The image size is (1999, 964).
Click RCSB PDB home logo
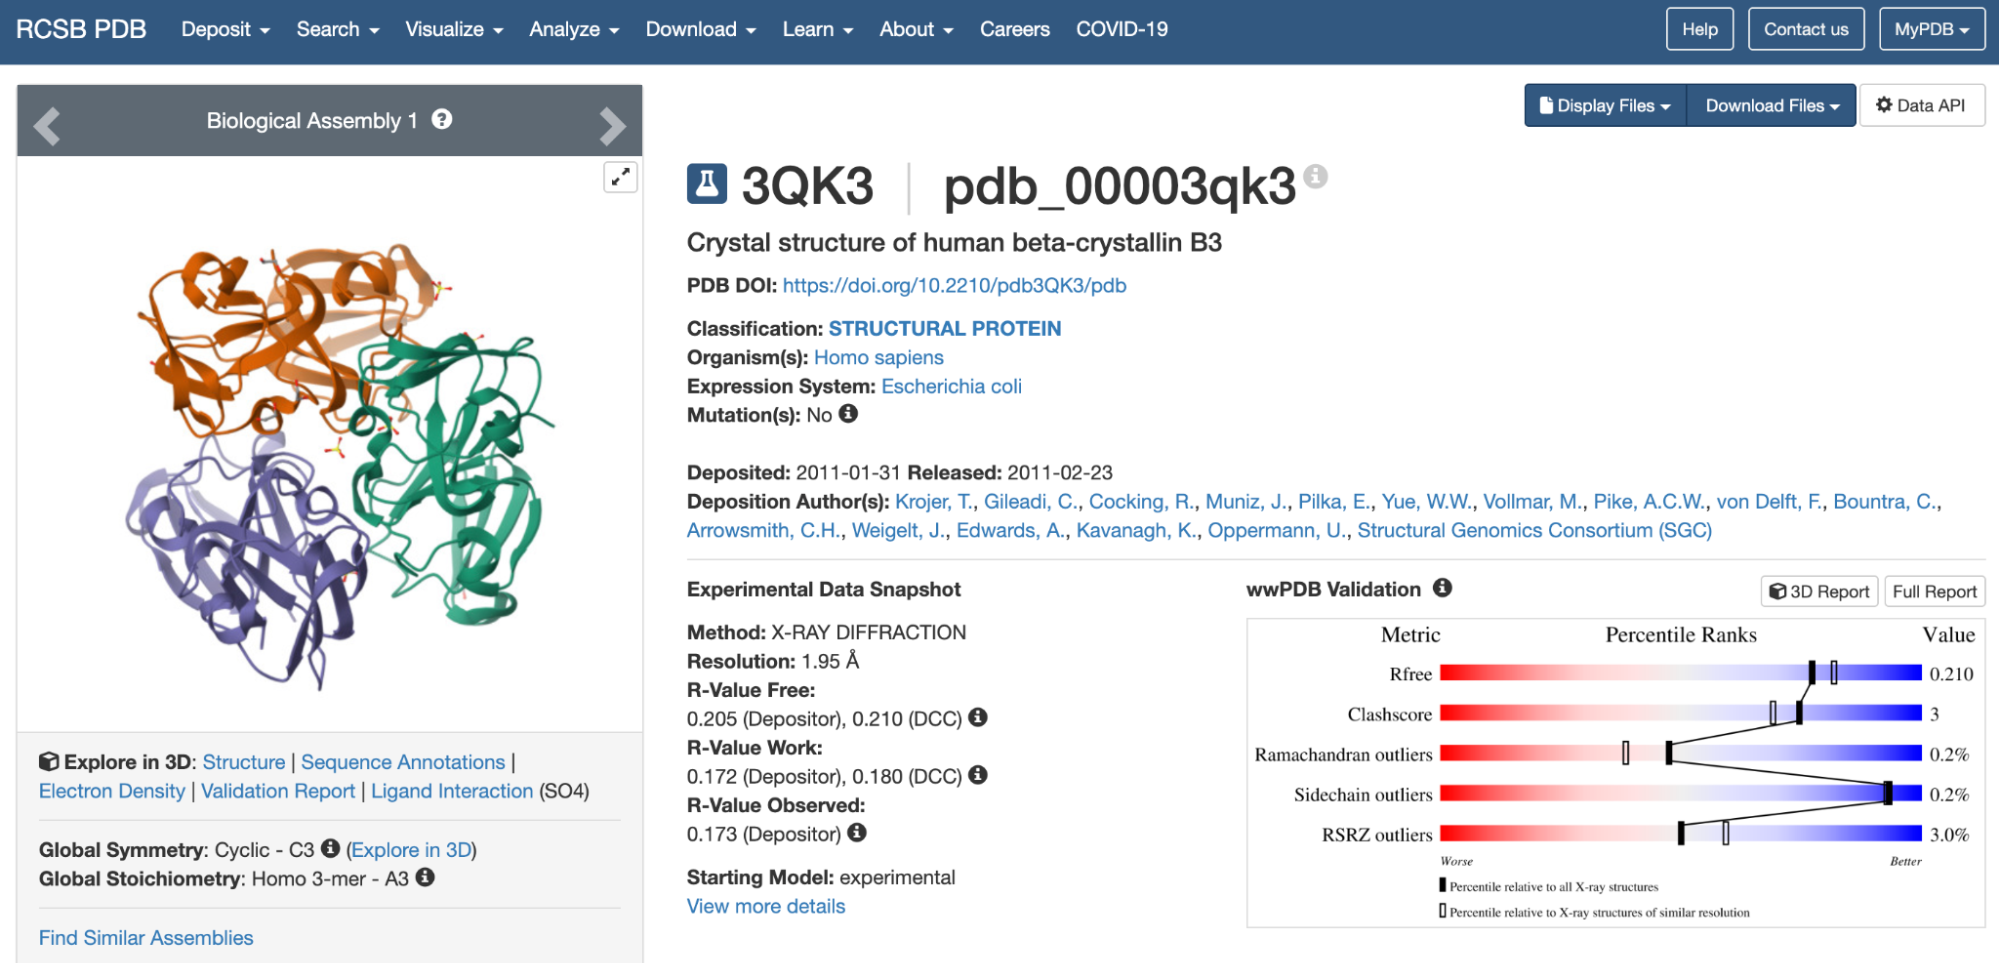[81, 30]
